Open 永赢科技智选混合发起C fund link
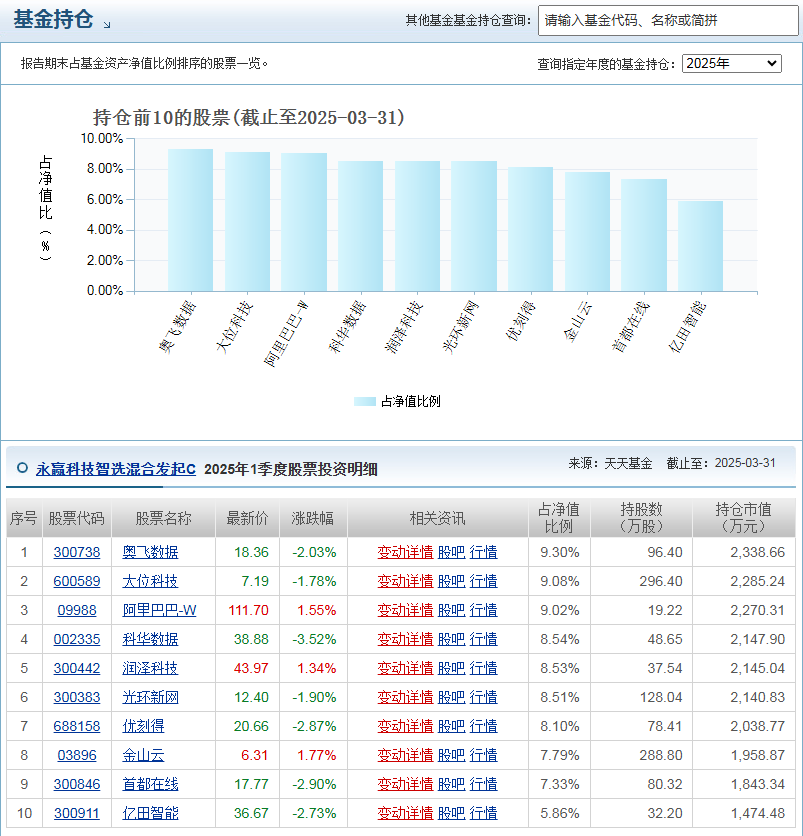This screenshot has width=803, height=836. (116, 469)
